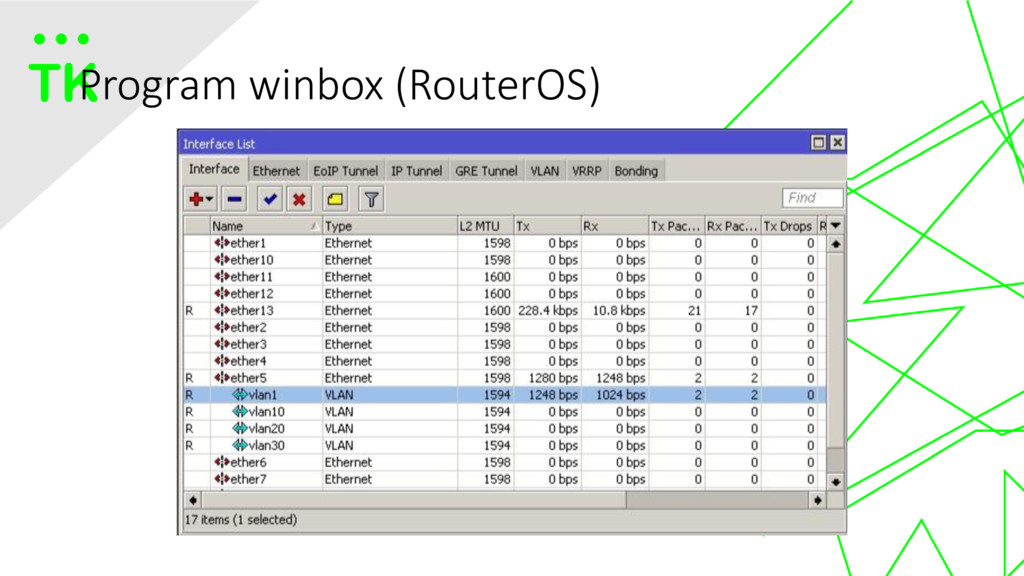Click the ether10 interface icon
Screen dimensions: 1024x576
222,260
